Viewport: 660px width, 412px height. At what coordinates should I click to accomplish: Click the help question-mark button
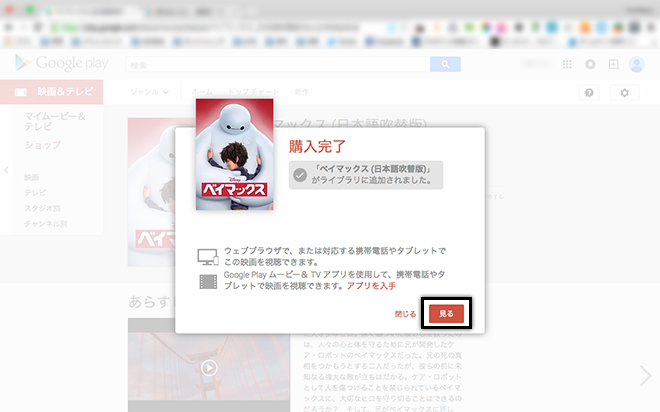tap(589, 92)
